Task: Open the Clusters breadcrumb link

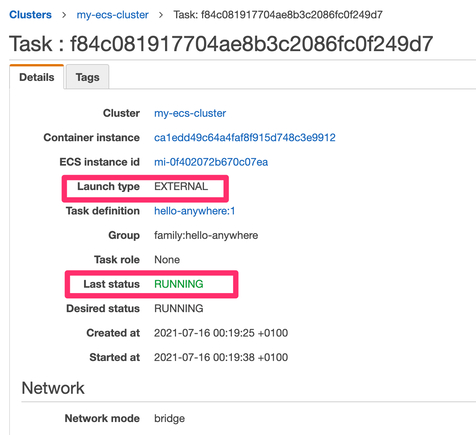Action: (30, 15)
